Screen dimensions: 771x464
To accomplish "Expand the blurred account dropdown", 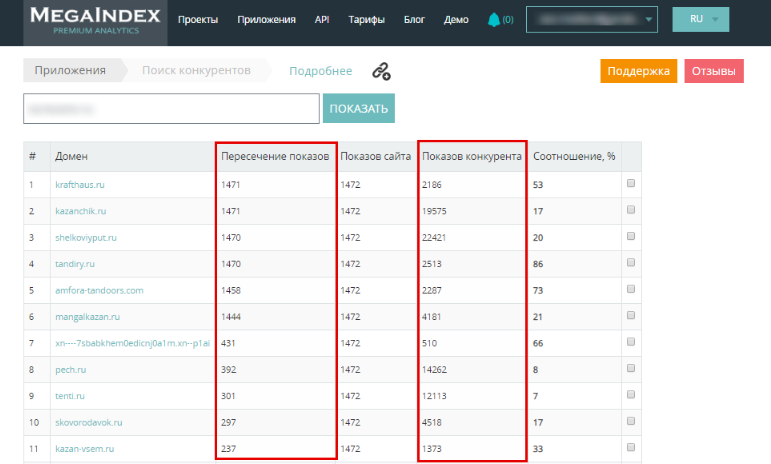I will 592,20.
